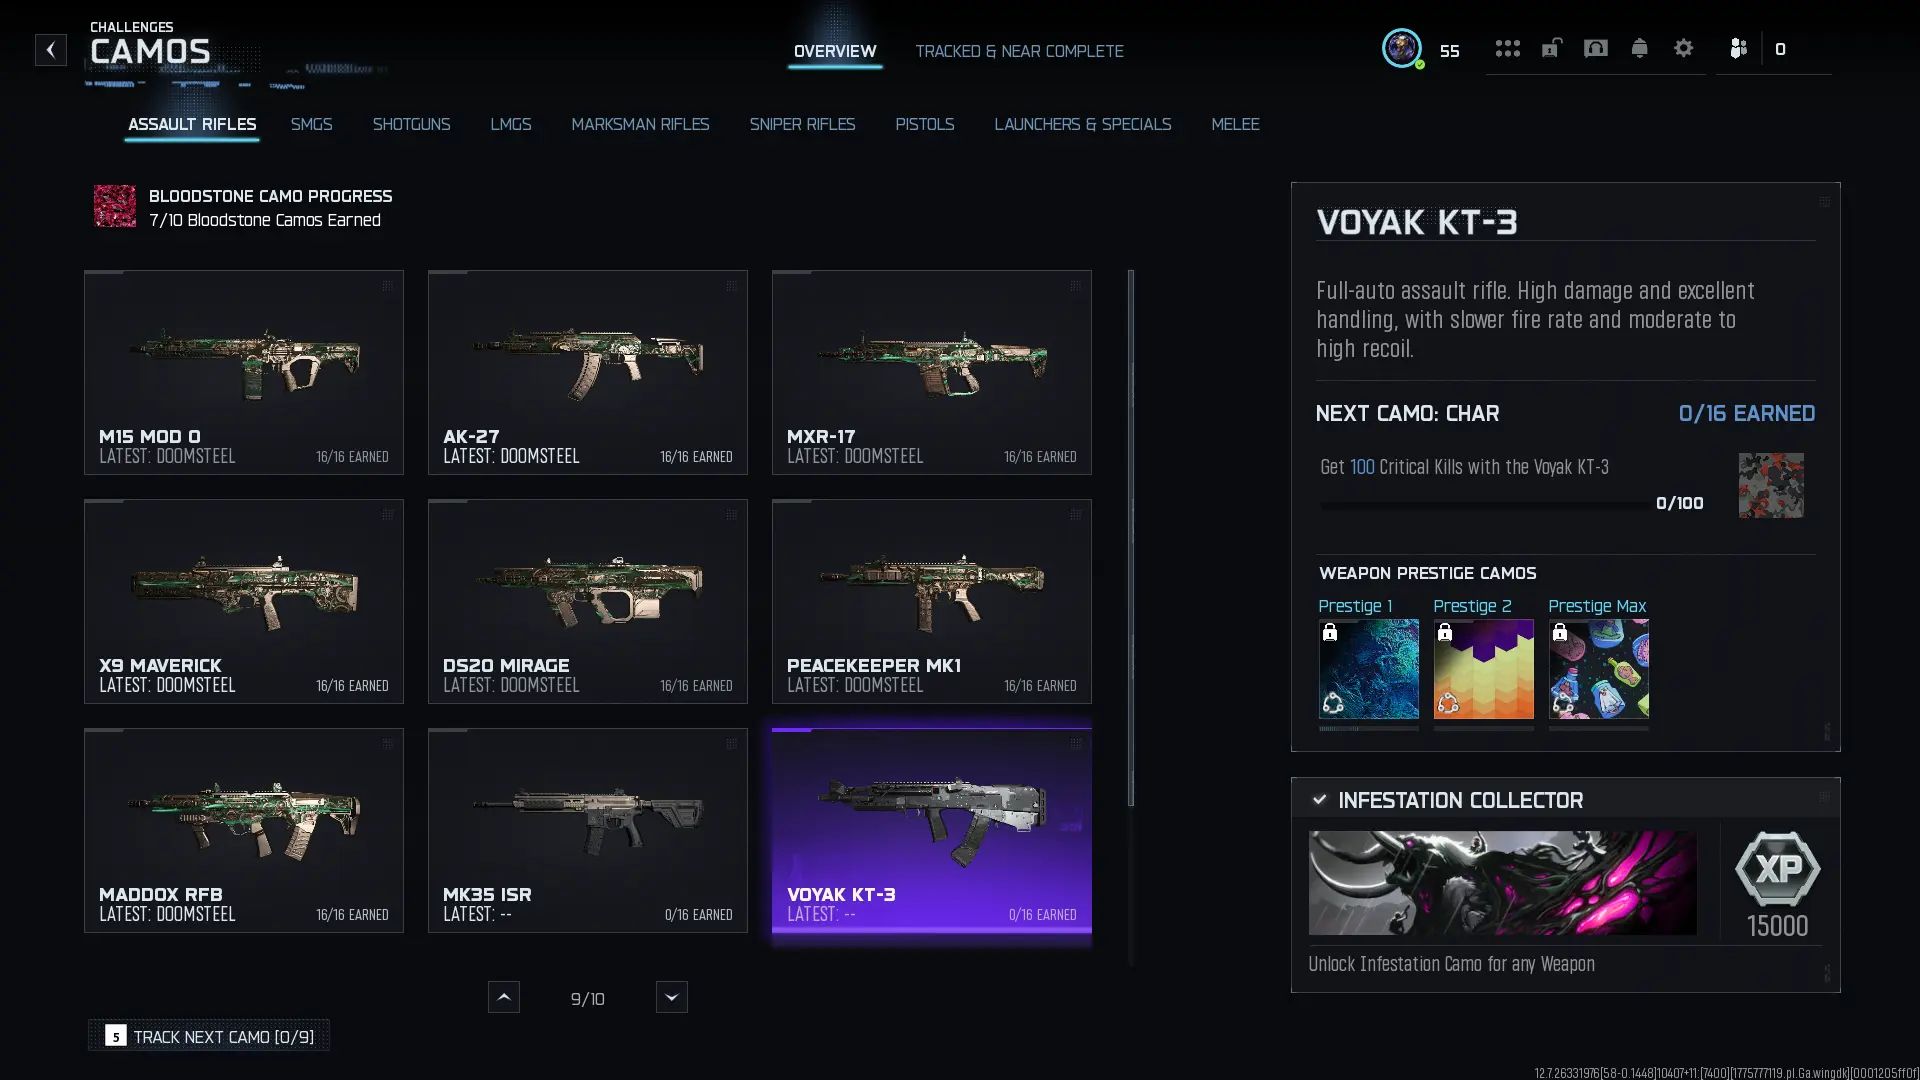This screenshot has height=1080, width=1920.
Task: Select locked Prestige Max camo
Action: [1598, 669]
